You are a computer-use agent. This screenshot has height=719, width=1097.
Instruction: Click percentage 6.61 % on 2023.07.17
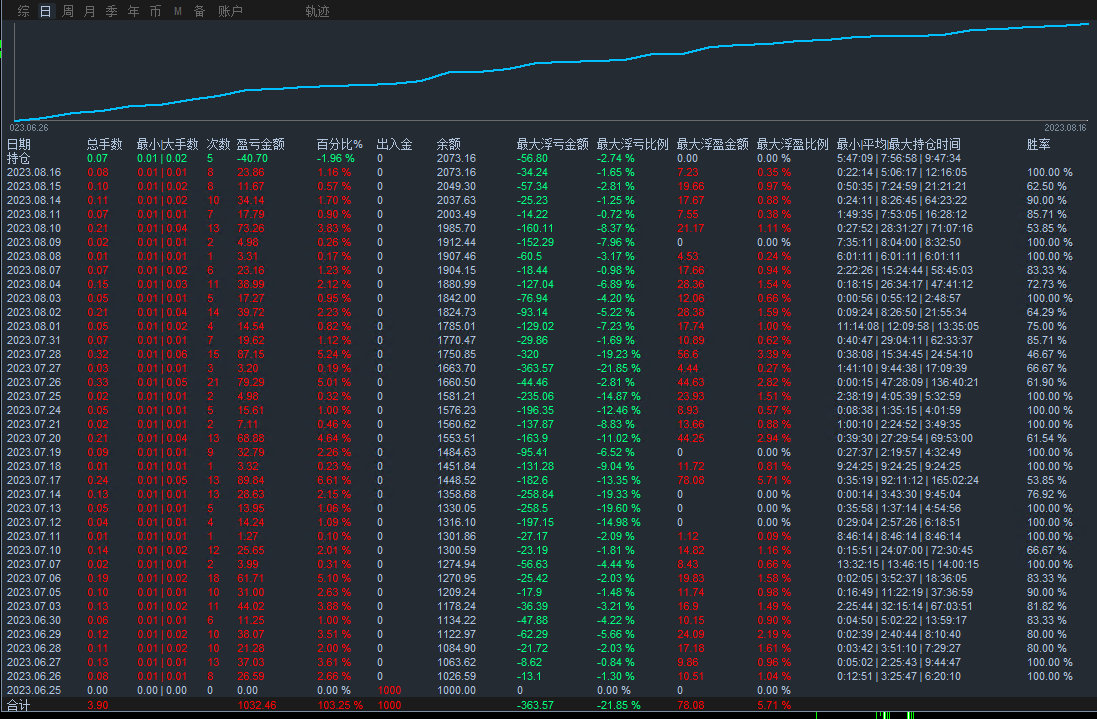[334, 480]
